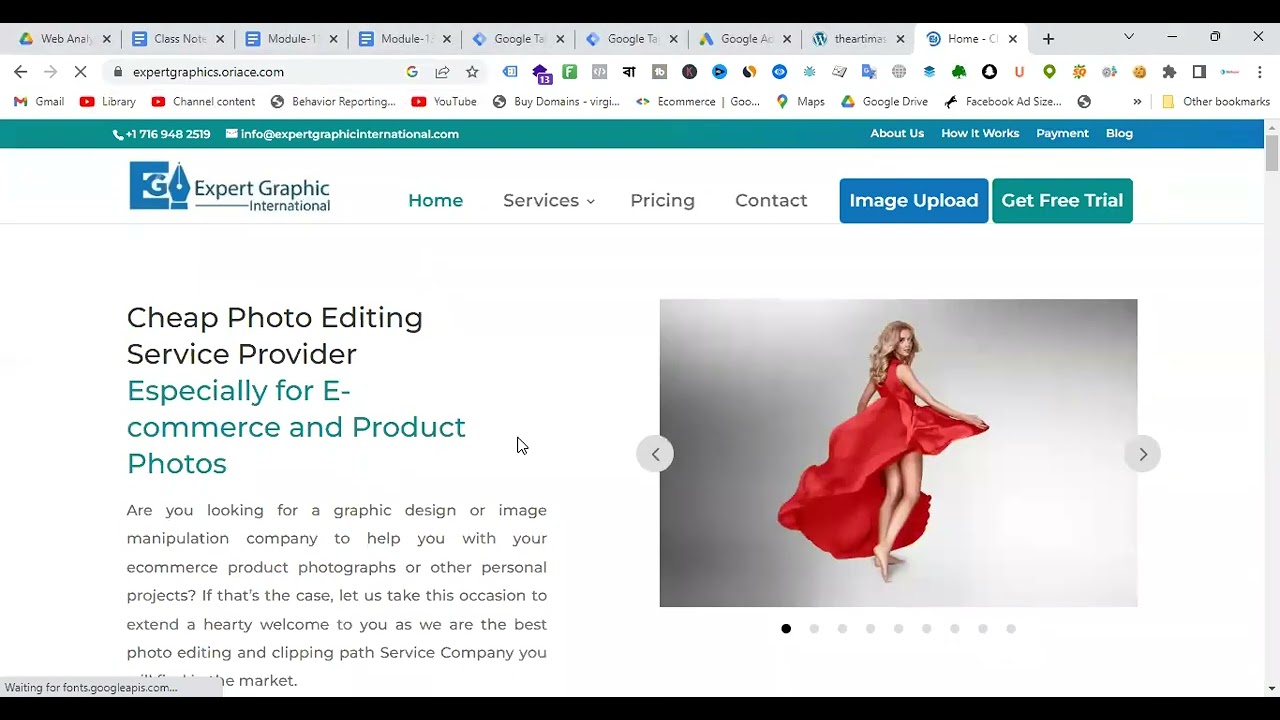Image resolution: width=1280 pixels, height=720 pixels.
Task: Click the Get Free Trial button
Action: [x=1062, y=200]
